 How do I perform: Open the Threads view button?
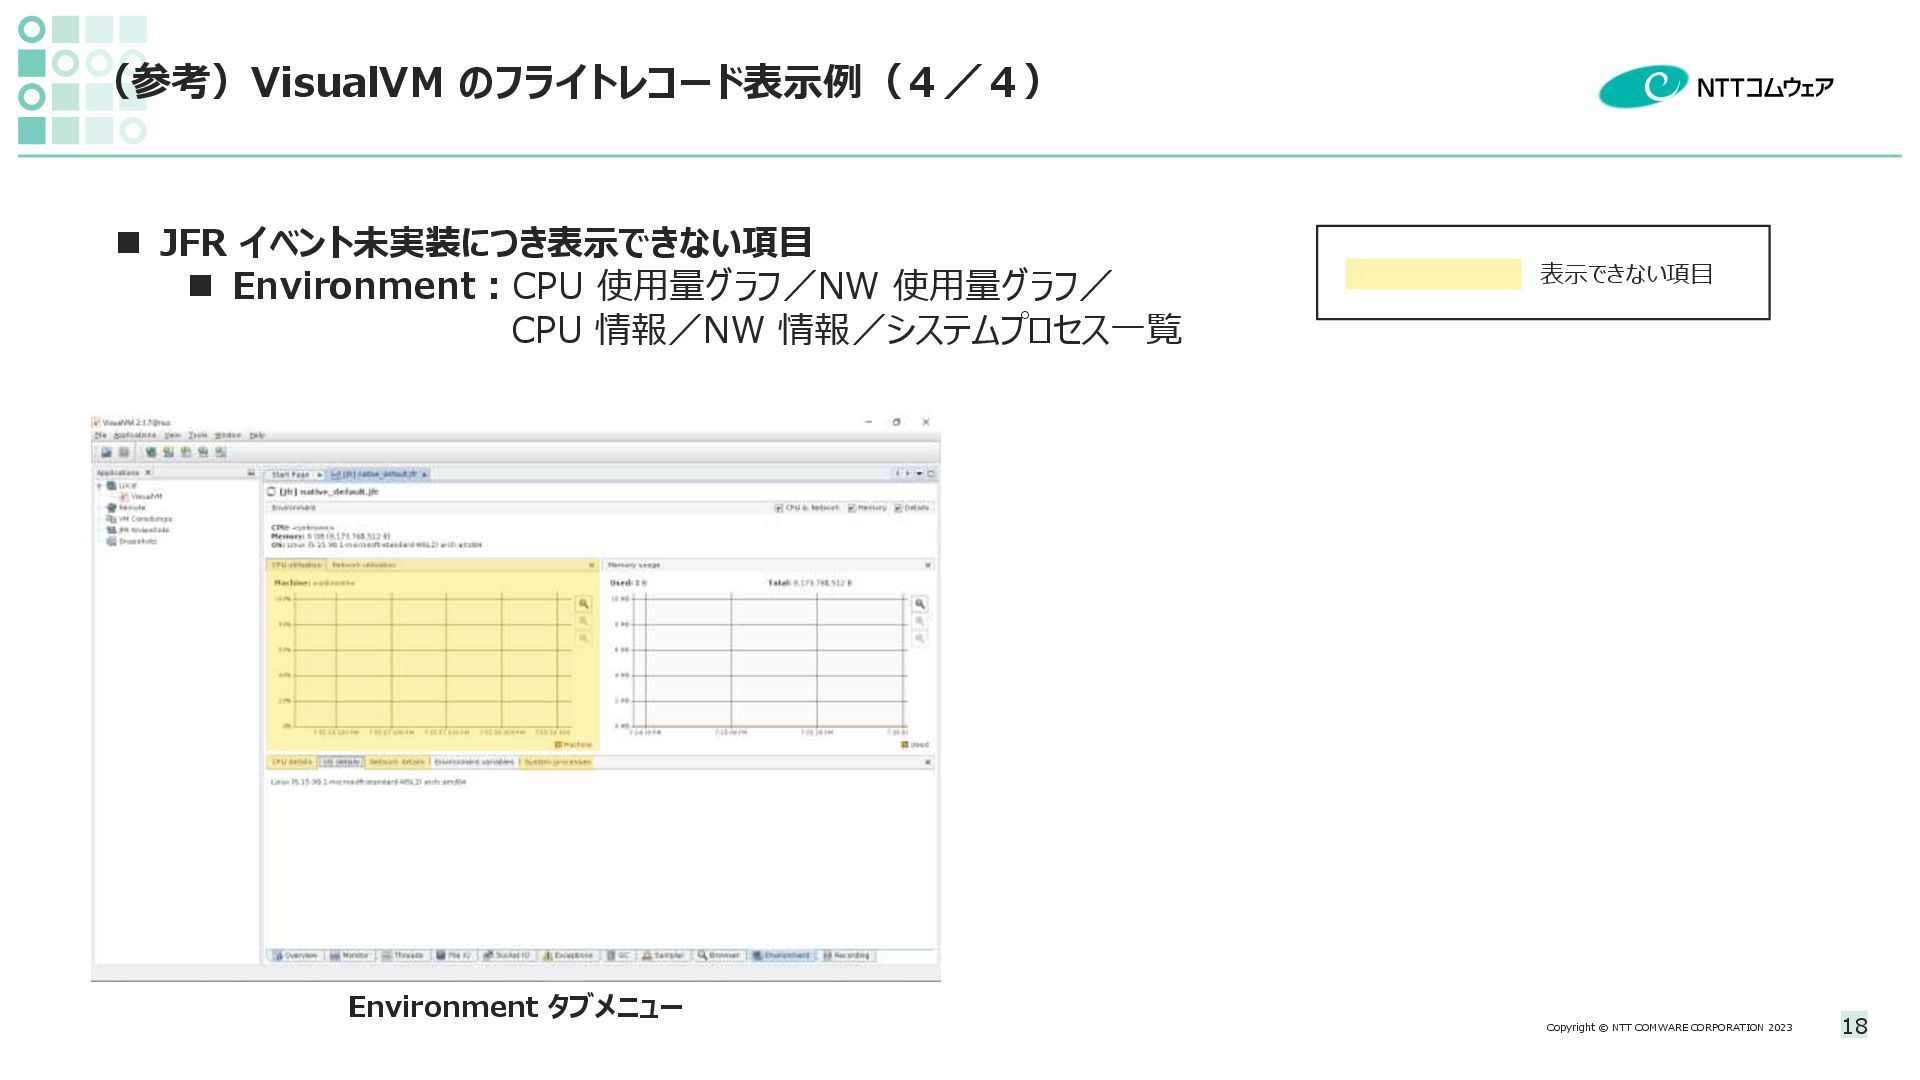coord(403,955)
